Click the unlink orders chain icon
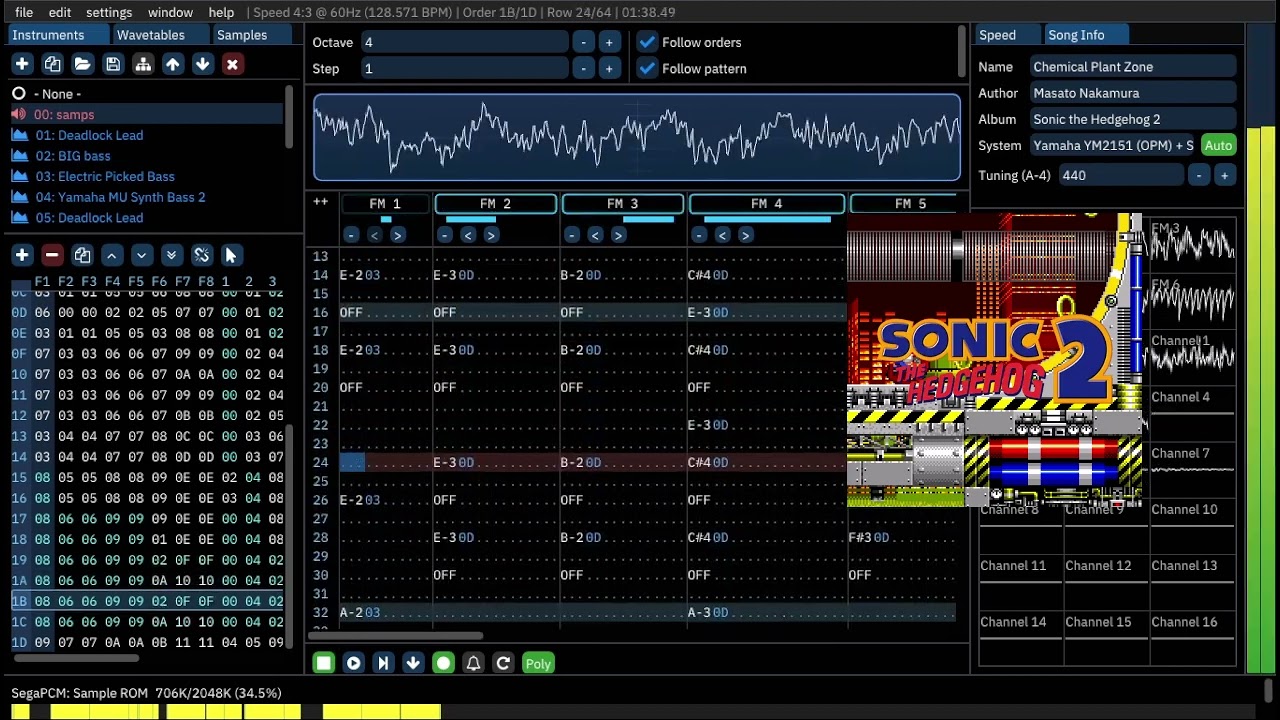The width and height of the screenshot is (1280, 720). tap(201, 255)
